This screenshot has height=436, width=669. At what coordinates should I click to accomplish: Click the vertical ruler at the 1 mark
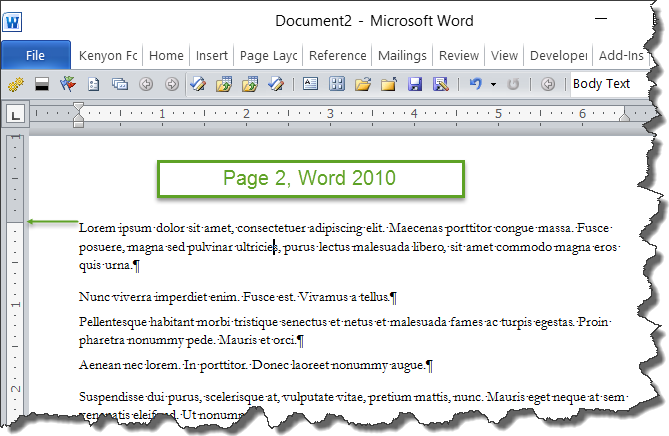coord(15,304)
